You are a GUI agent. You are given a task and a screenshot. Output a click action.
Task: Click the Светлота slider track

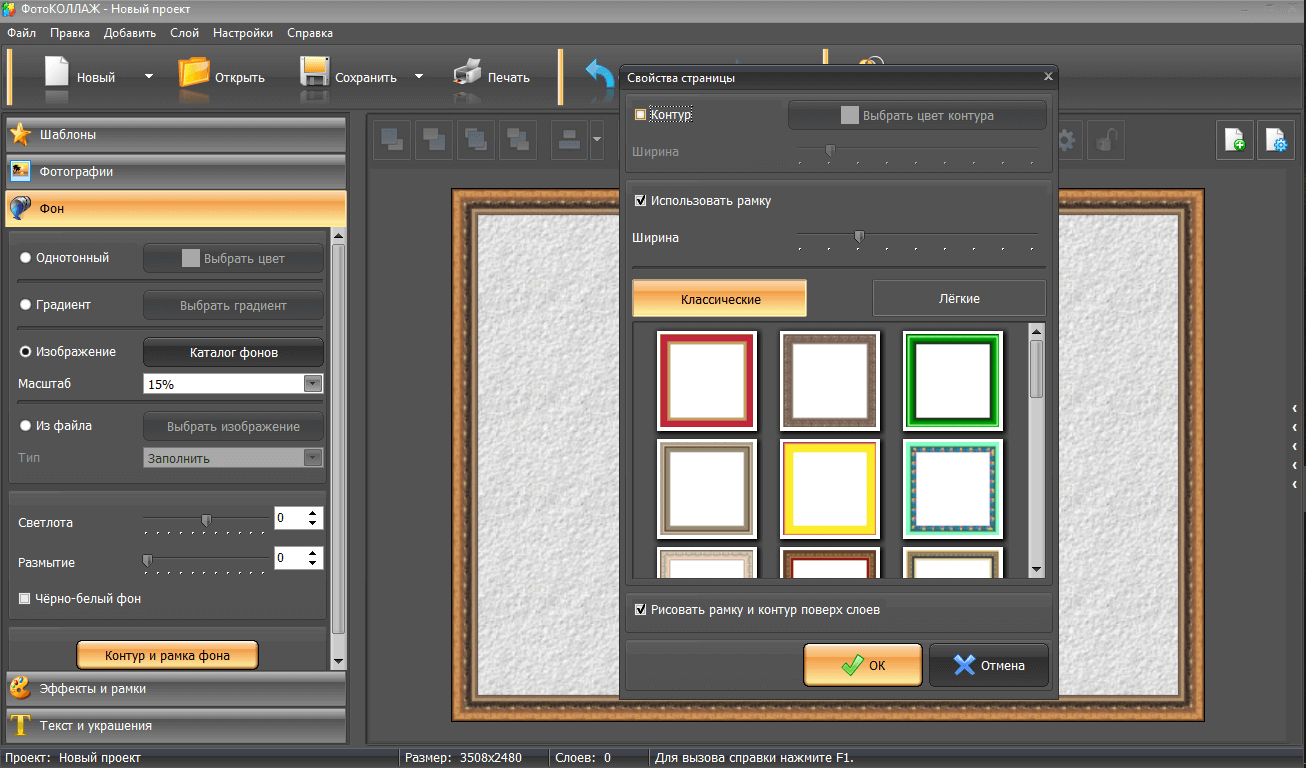[205, 519]
